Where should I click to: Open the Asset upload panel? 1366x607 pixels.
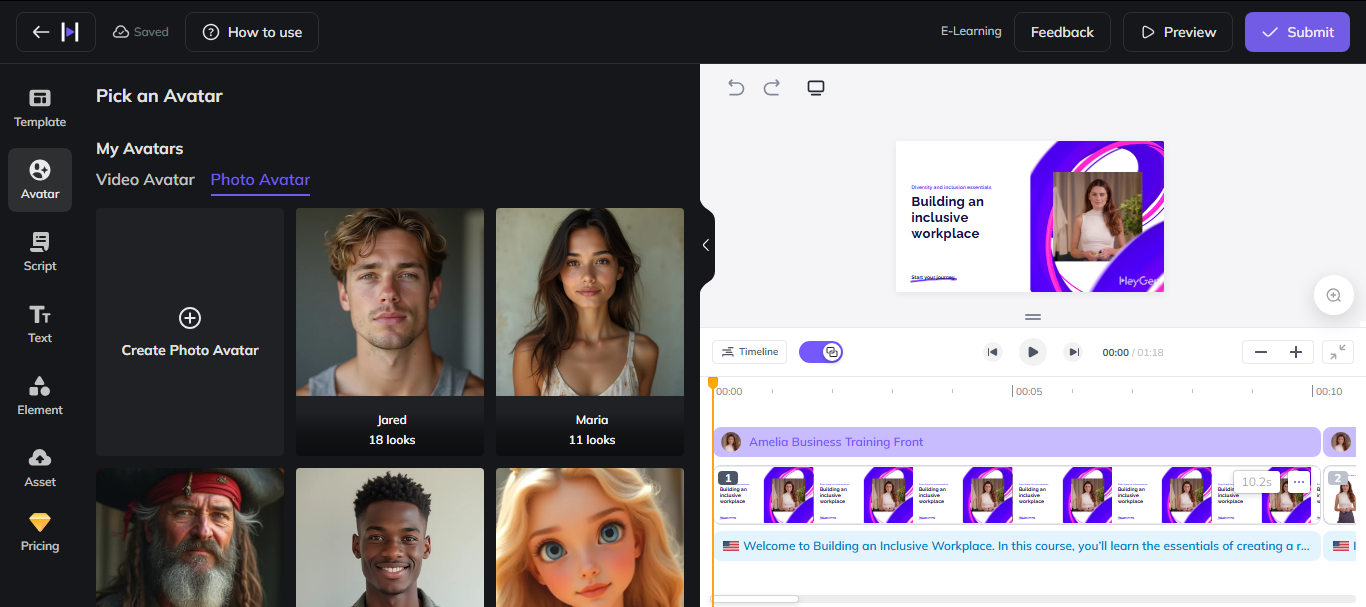40,468
